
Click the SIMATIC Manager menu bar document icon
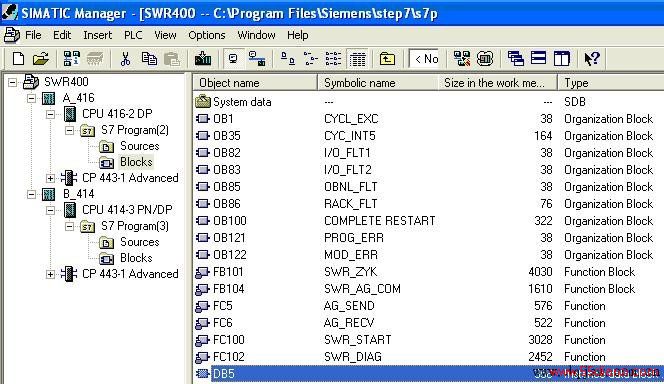click(x=11, y=35)
